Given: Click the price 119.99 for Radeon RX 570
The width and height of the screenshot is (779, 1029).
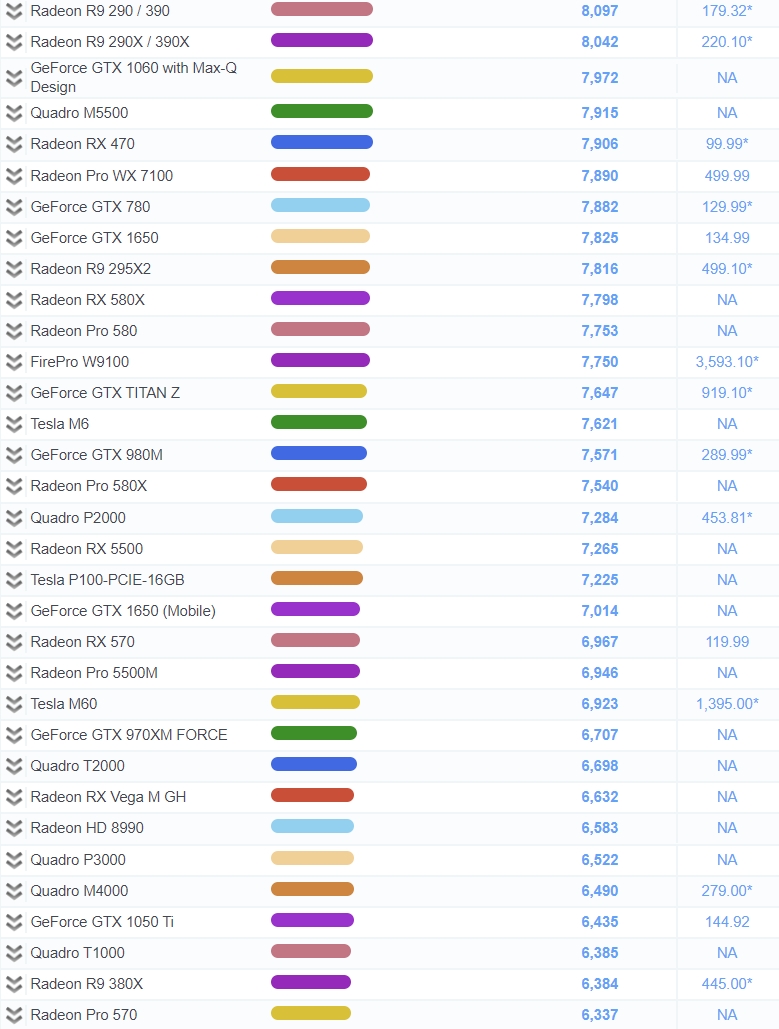Looking at the screenshot, I should click(727, 642).
